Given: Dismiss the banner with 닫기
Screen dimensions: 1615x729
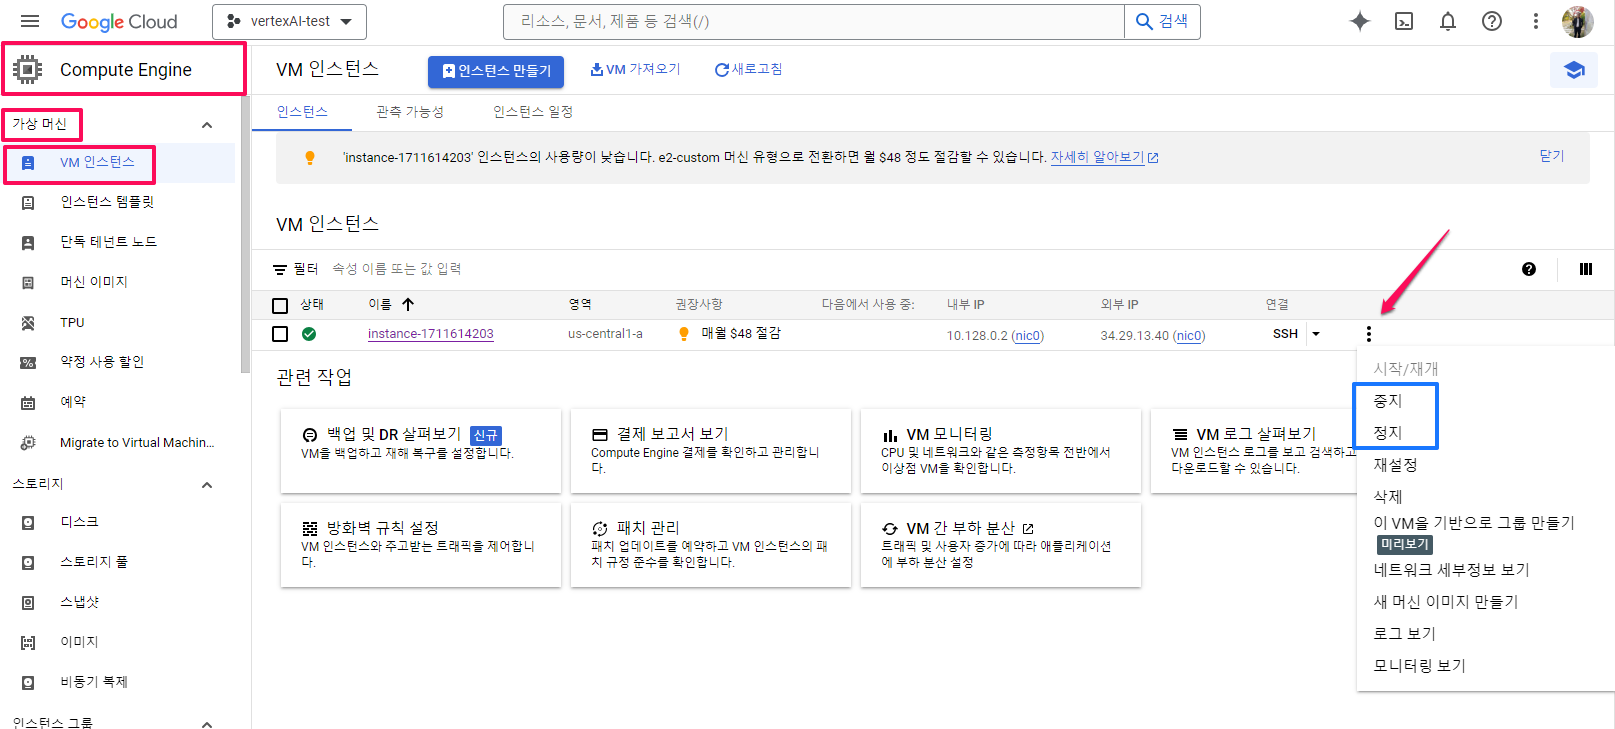Looking at the screenshot, I should click(x=1552, y=156).
